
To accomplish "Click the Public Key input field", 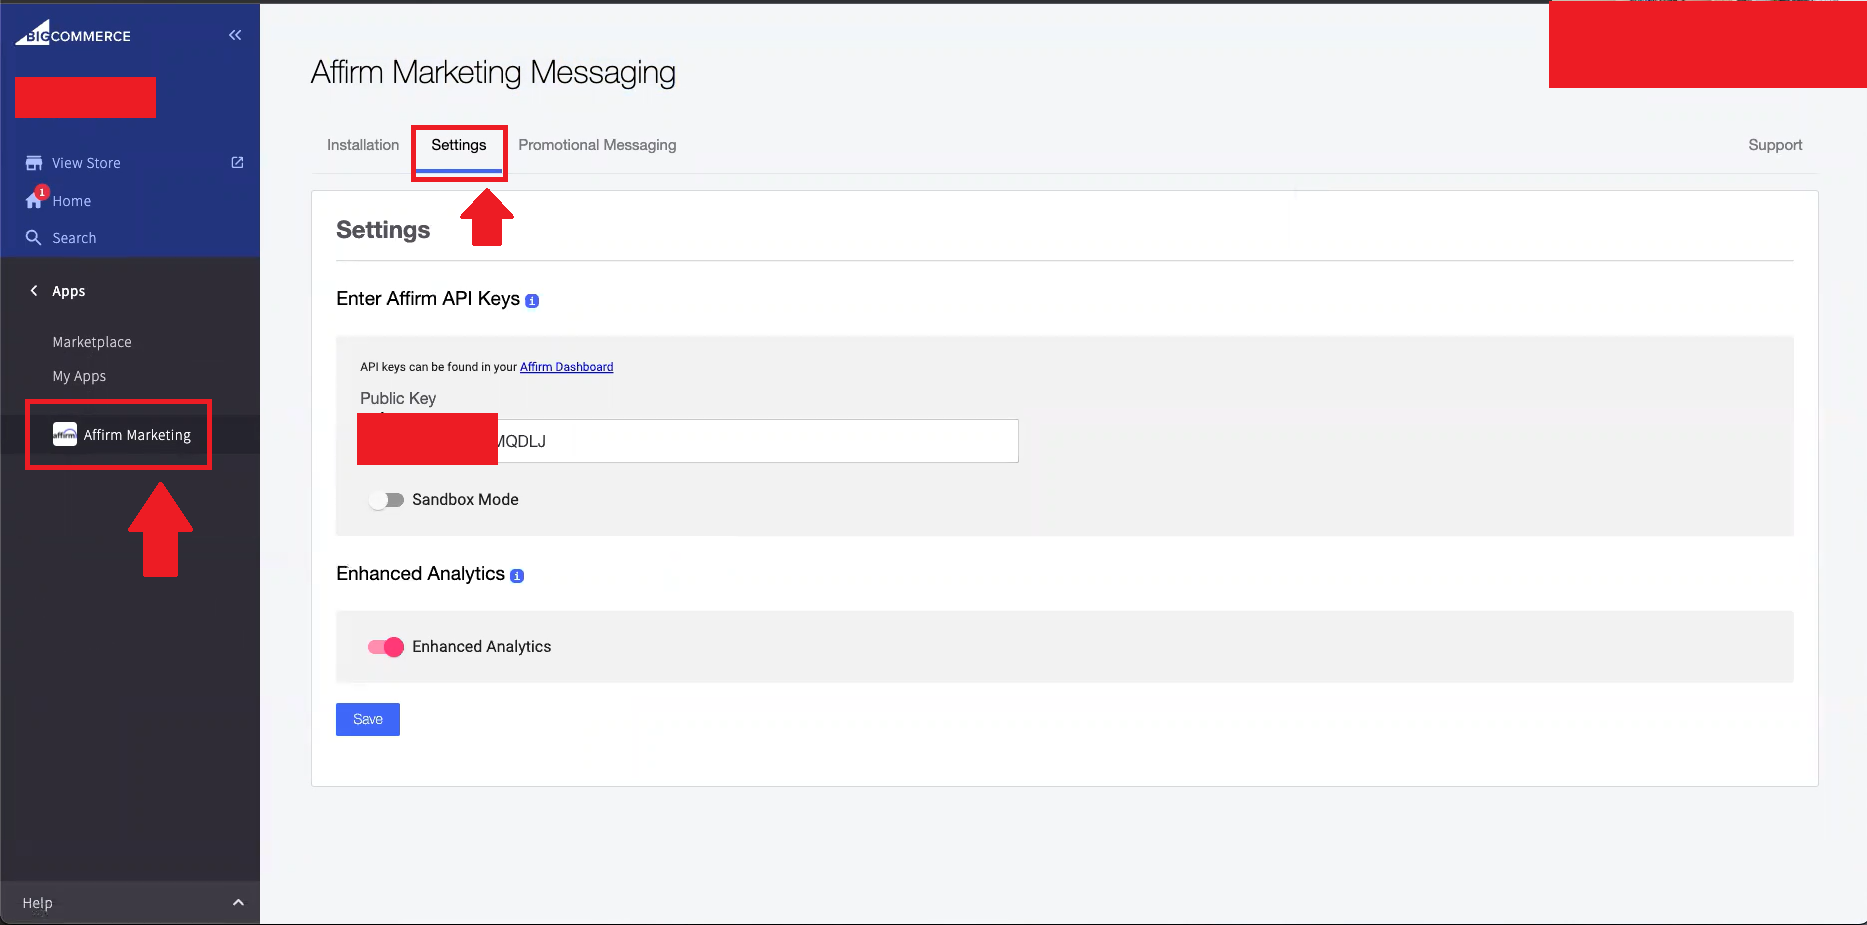I will (x=688, y=441).
